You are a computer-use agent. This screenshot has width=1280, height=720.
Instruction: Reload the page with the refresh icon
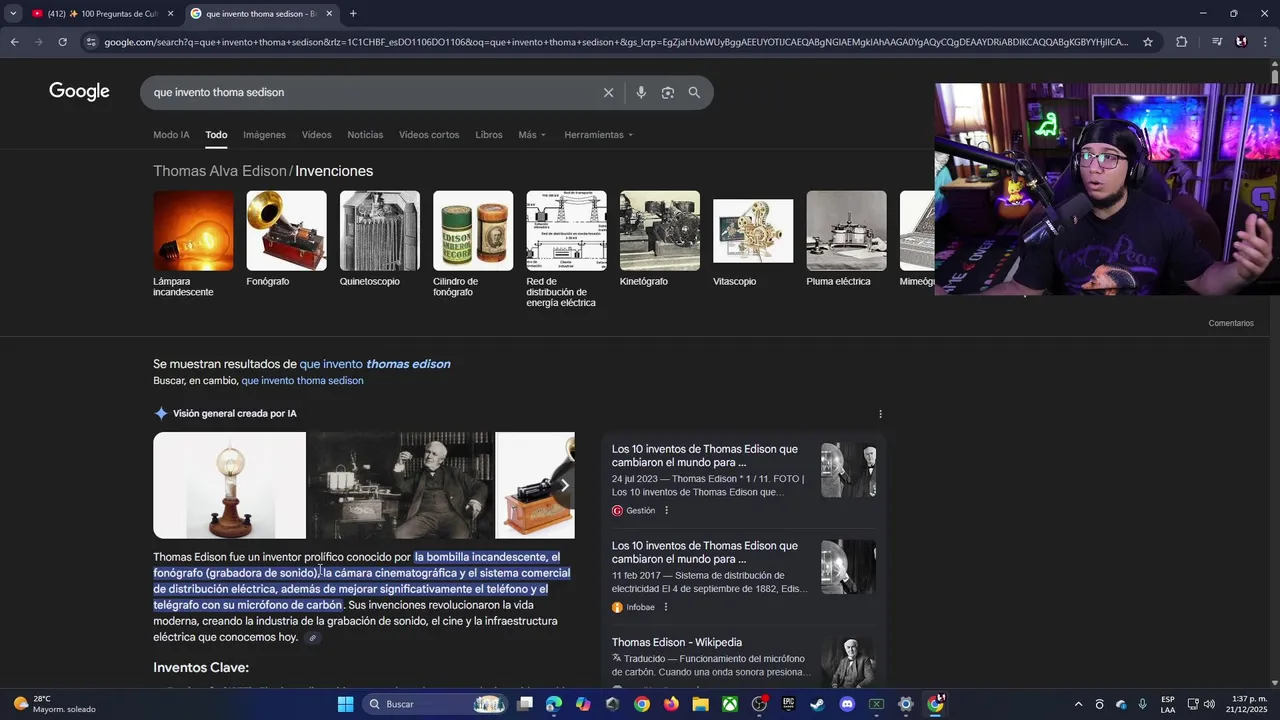click(62, 42)
